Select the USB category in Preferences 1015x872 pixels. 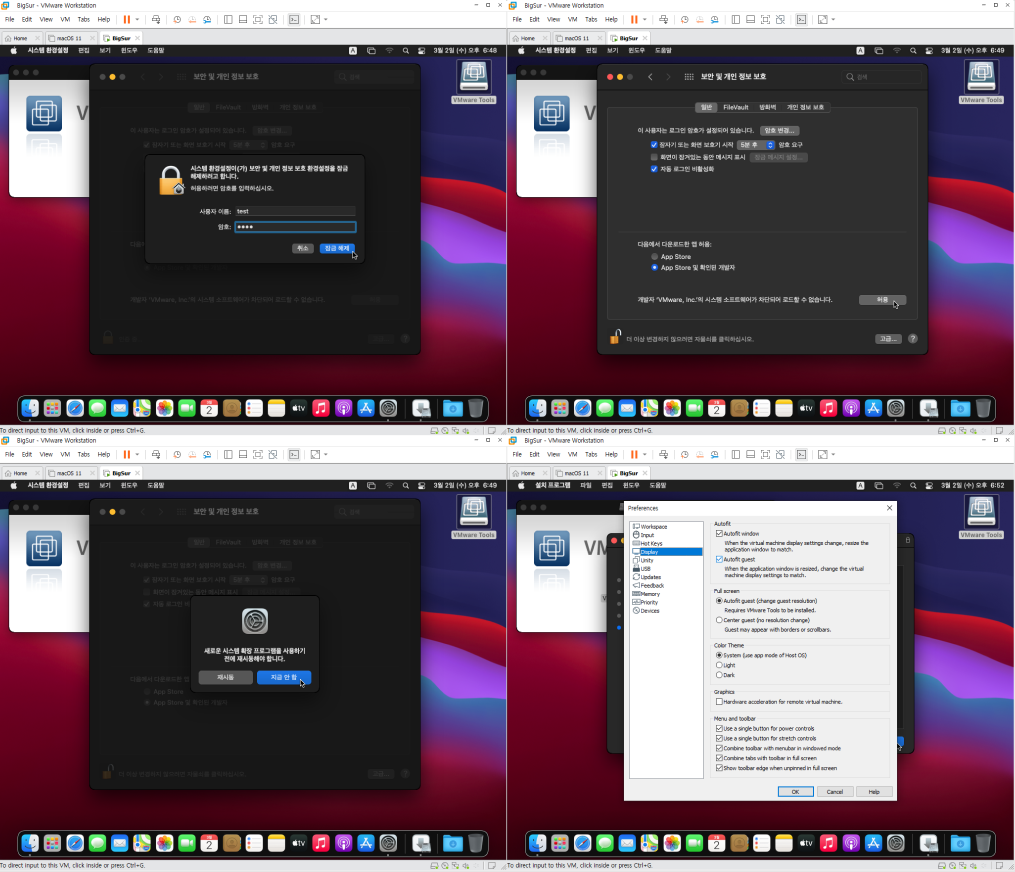point(646,568)
